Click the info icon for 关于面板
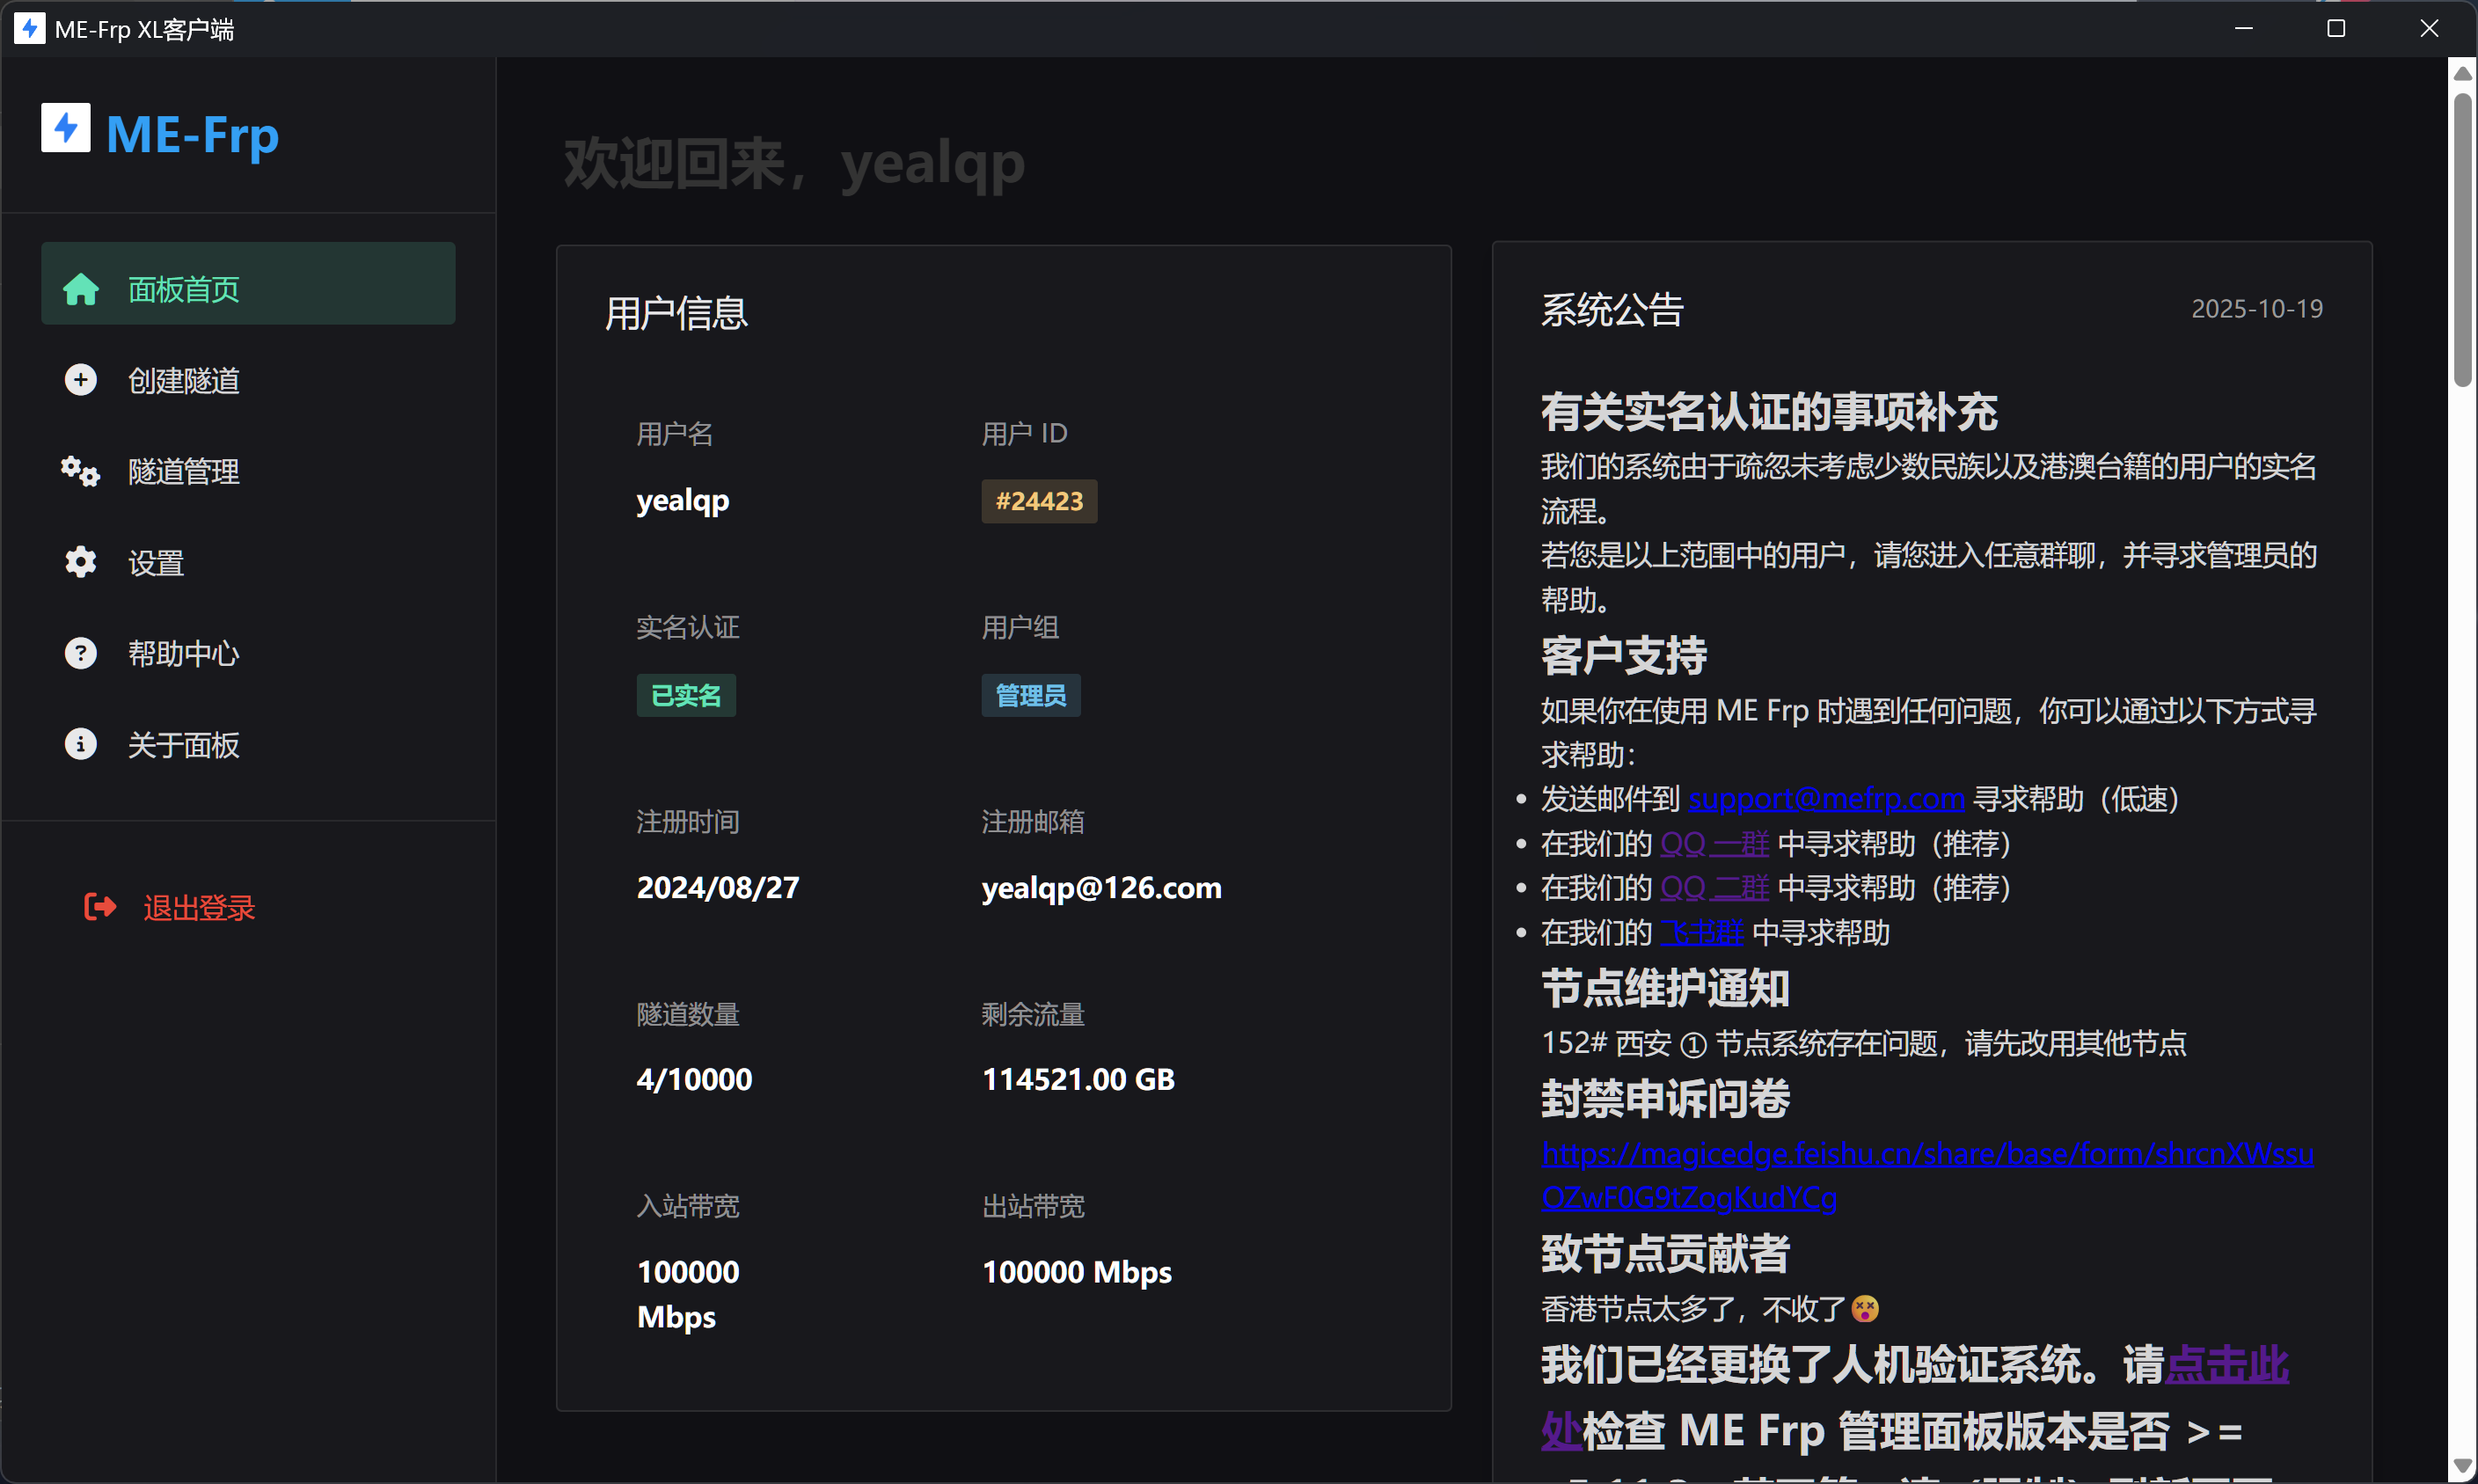The height and width of the screenshot is (1484, 2478). [79, 744]
